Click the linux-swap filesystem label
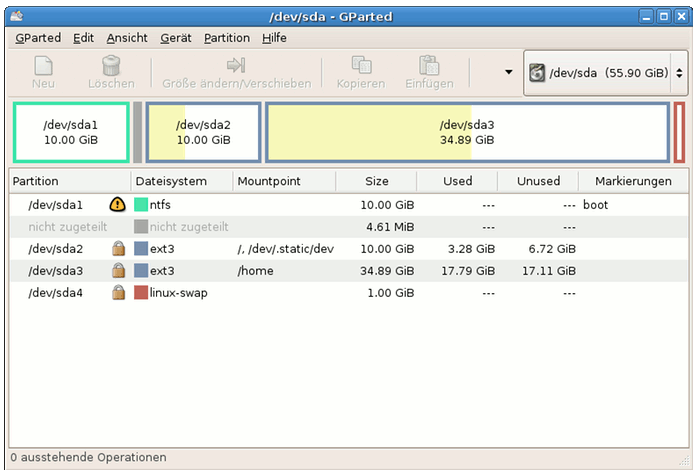The width and height of the screenshot is (696, 473). (x=178, y=292)
